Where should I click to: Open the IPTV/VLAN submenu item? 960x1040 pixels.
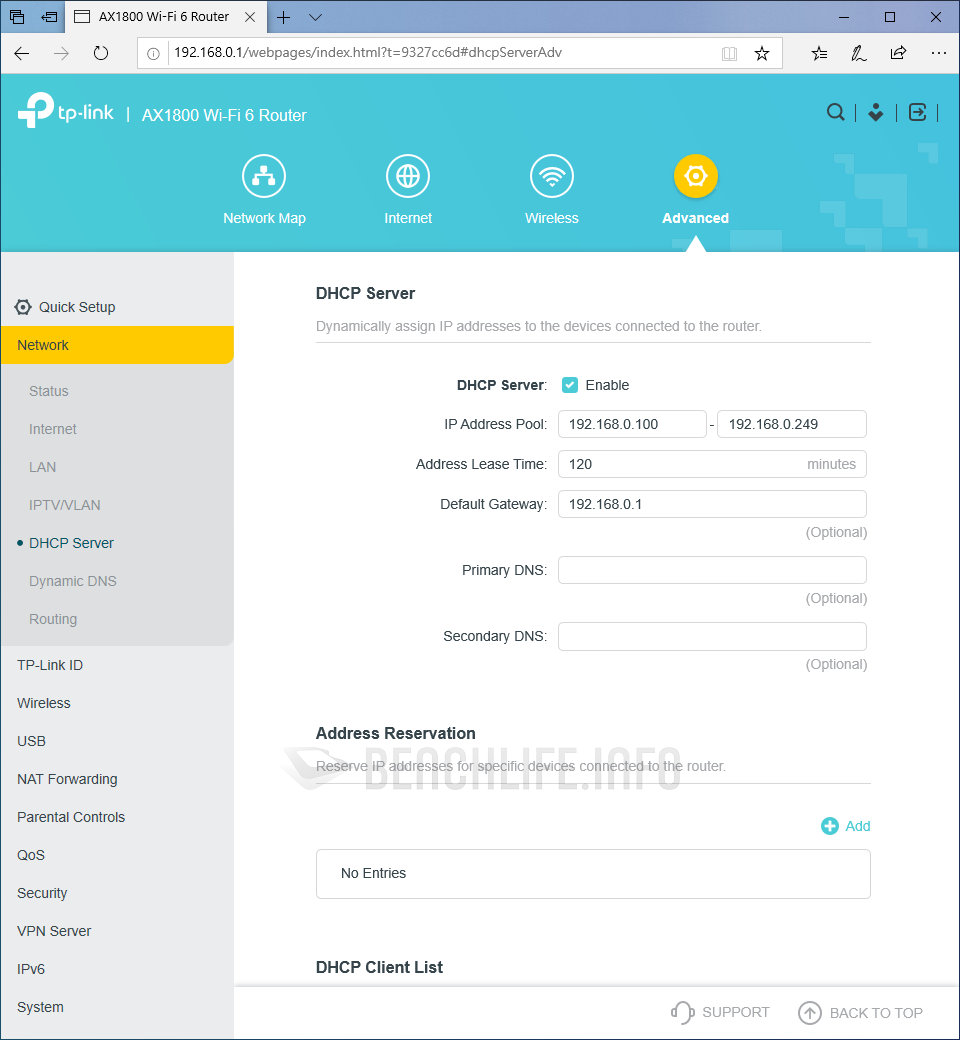(64, 505)
